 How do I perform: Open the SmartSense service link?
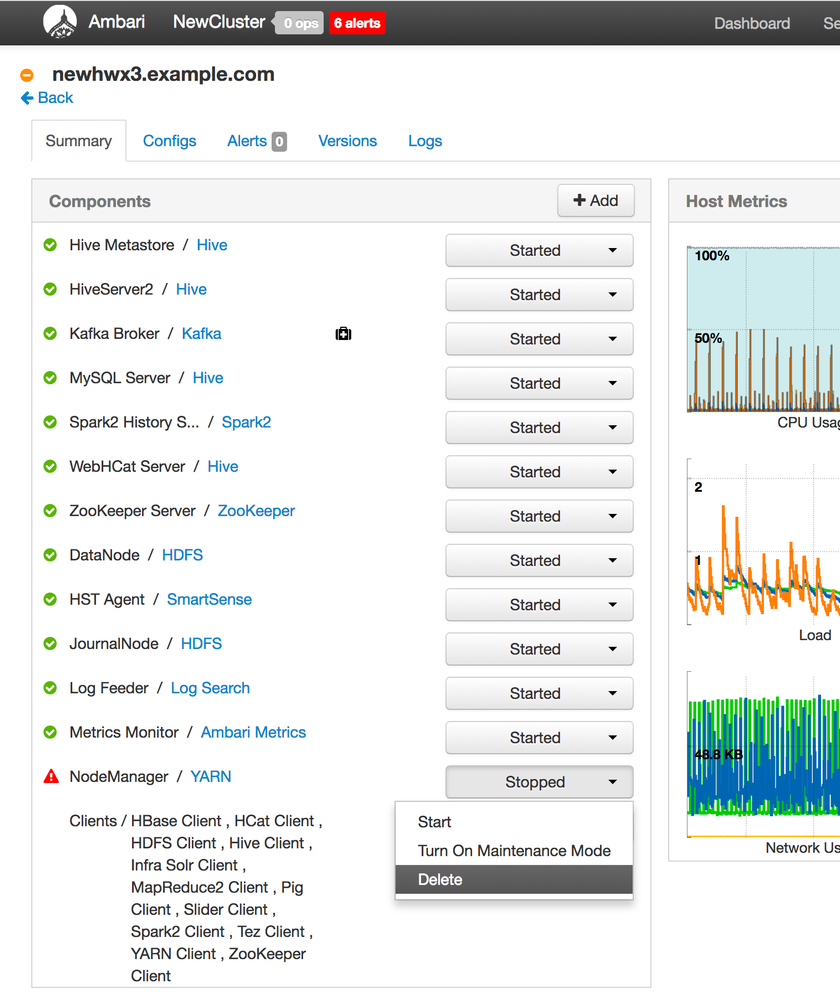click(209, 599)
